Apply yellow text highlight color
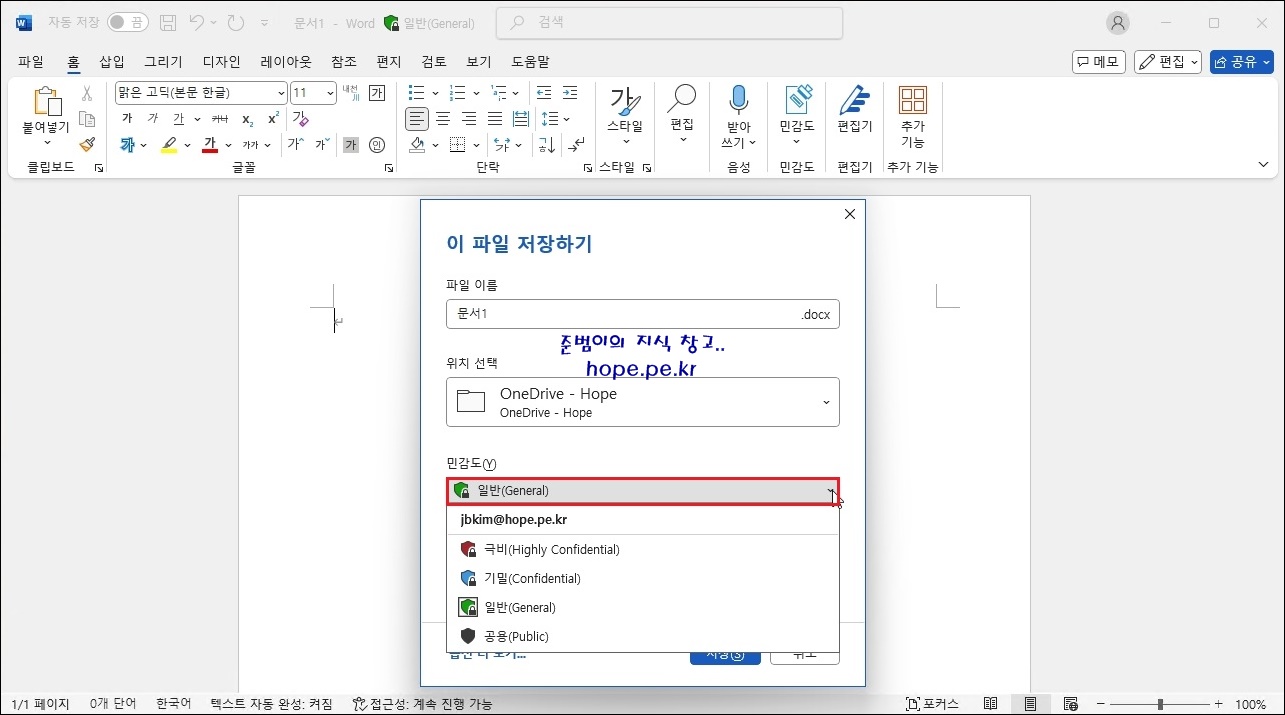The width and height of the screenshot is (1285, 715). coord(169,145)
